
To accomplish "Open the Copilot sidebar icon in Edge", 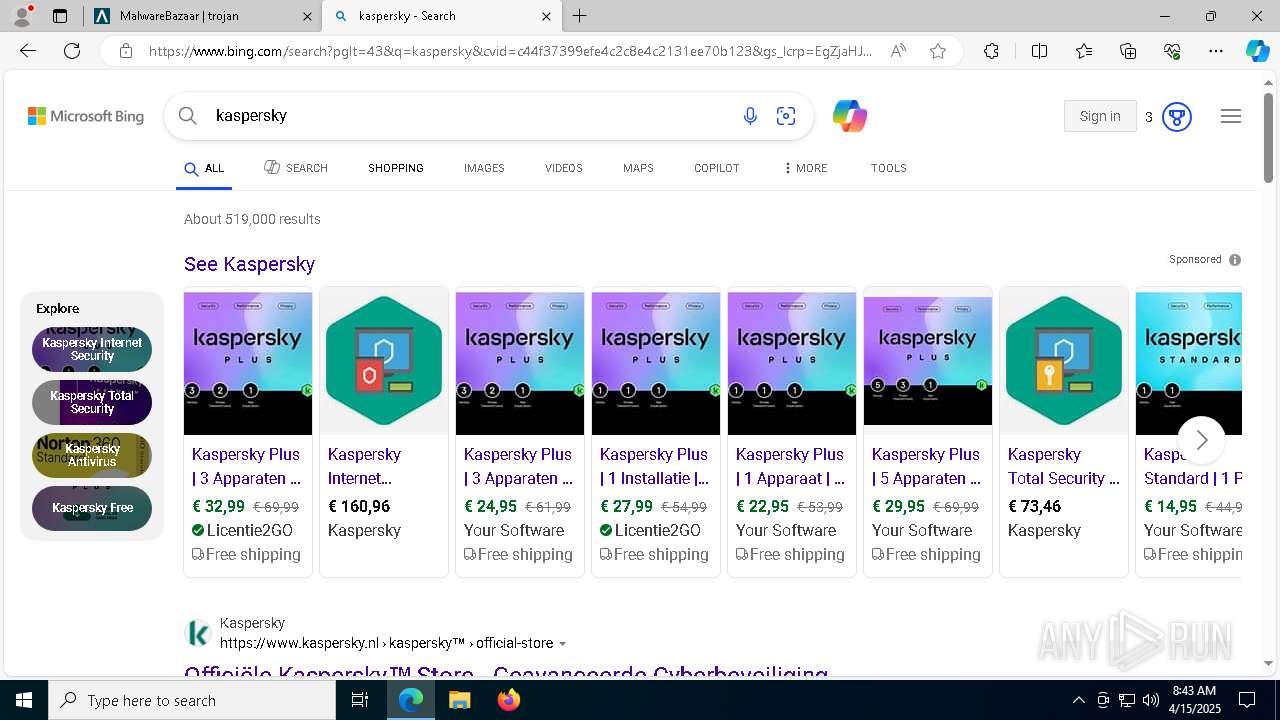I will point(1257,51).
